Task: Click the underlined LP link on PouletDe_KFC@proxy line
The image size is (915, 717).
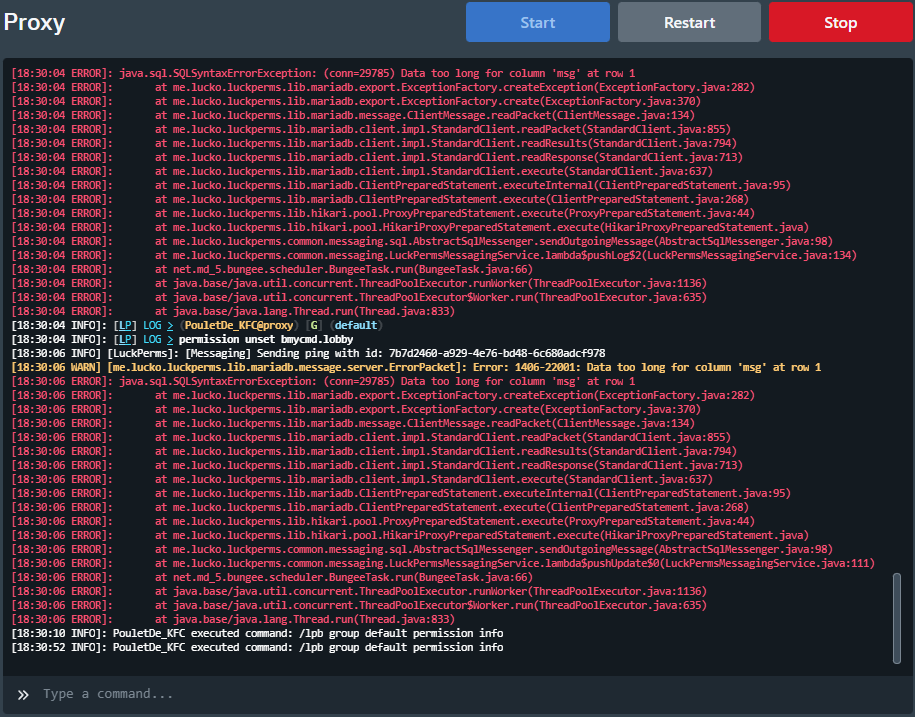Action: pyautogui.click(x=125, y=325)
